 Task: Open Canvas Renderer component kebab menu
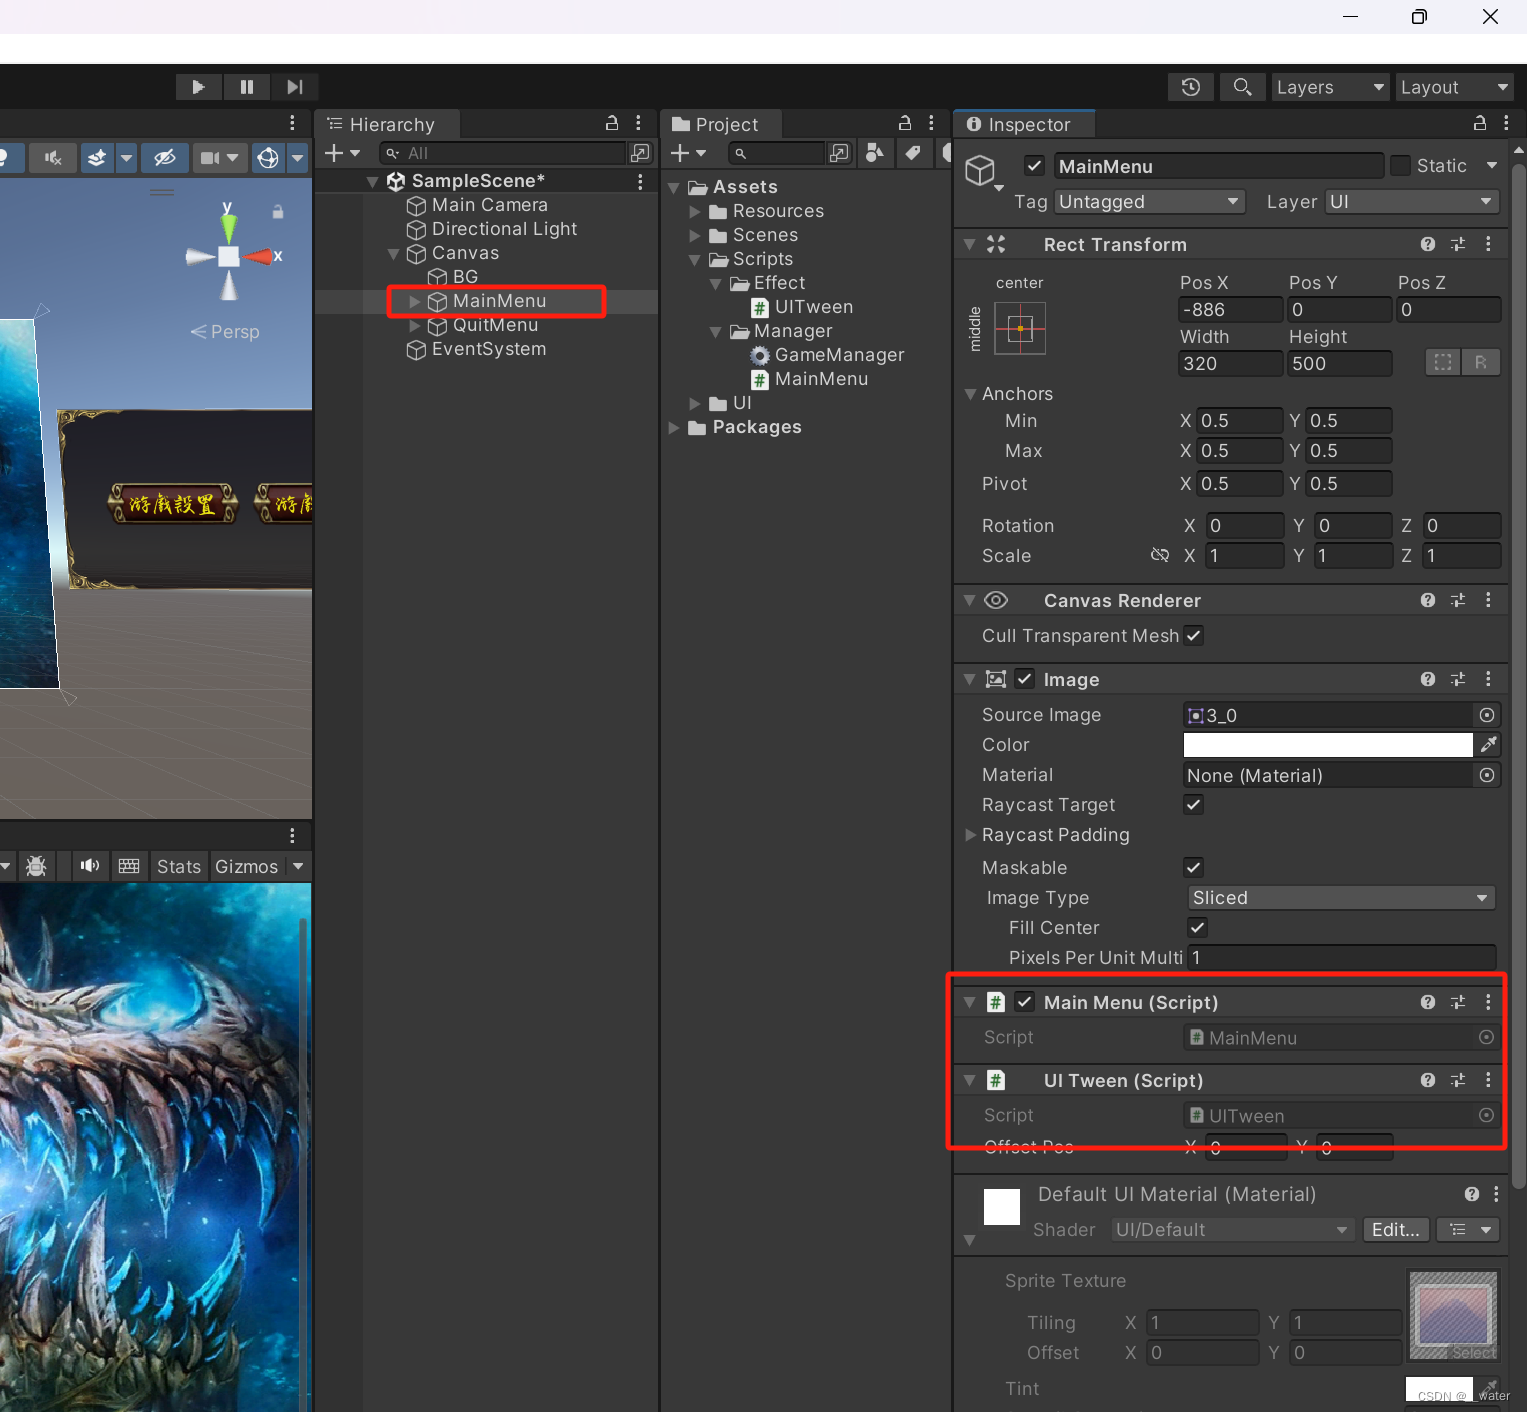point(1488,600)
